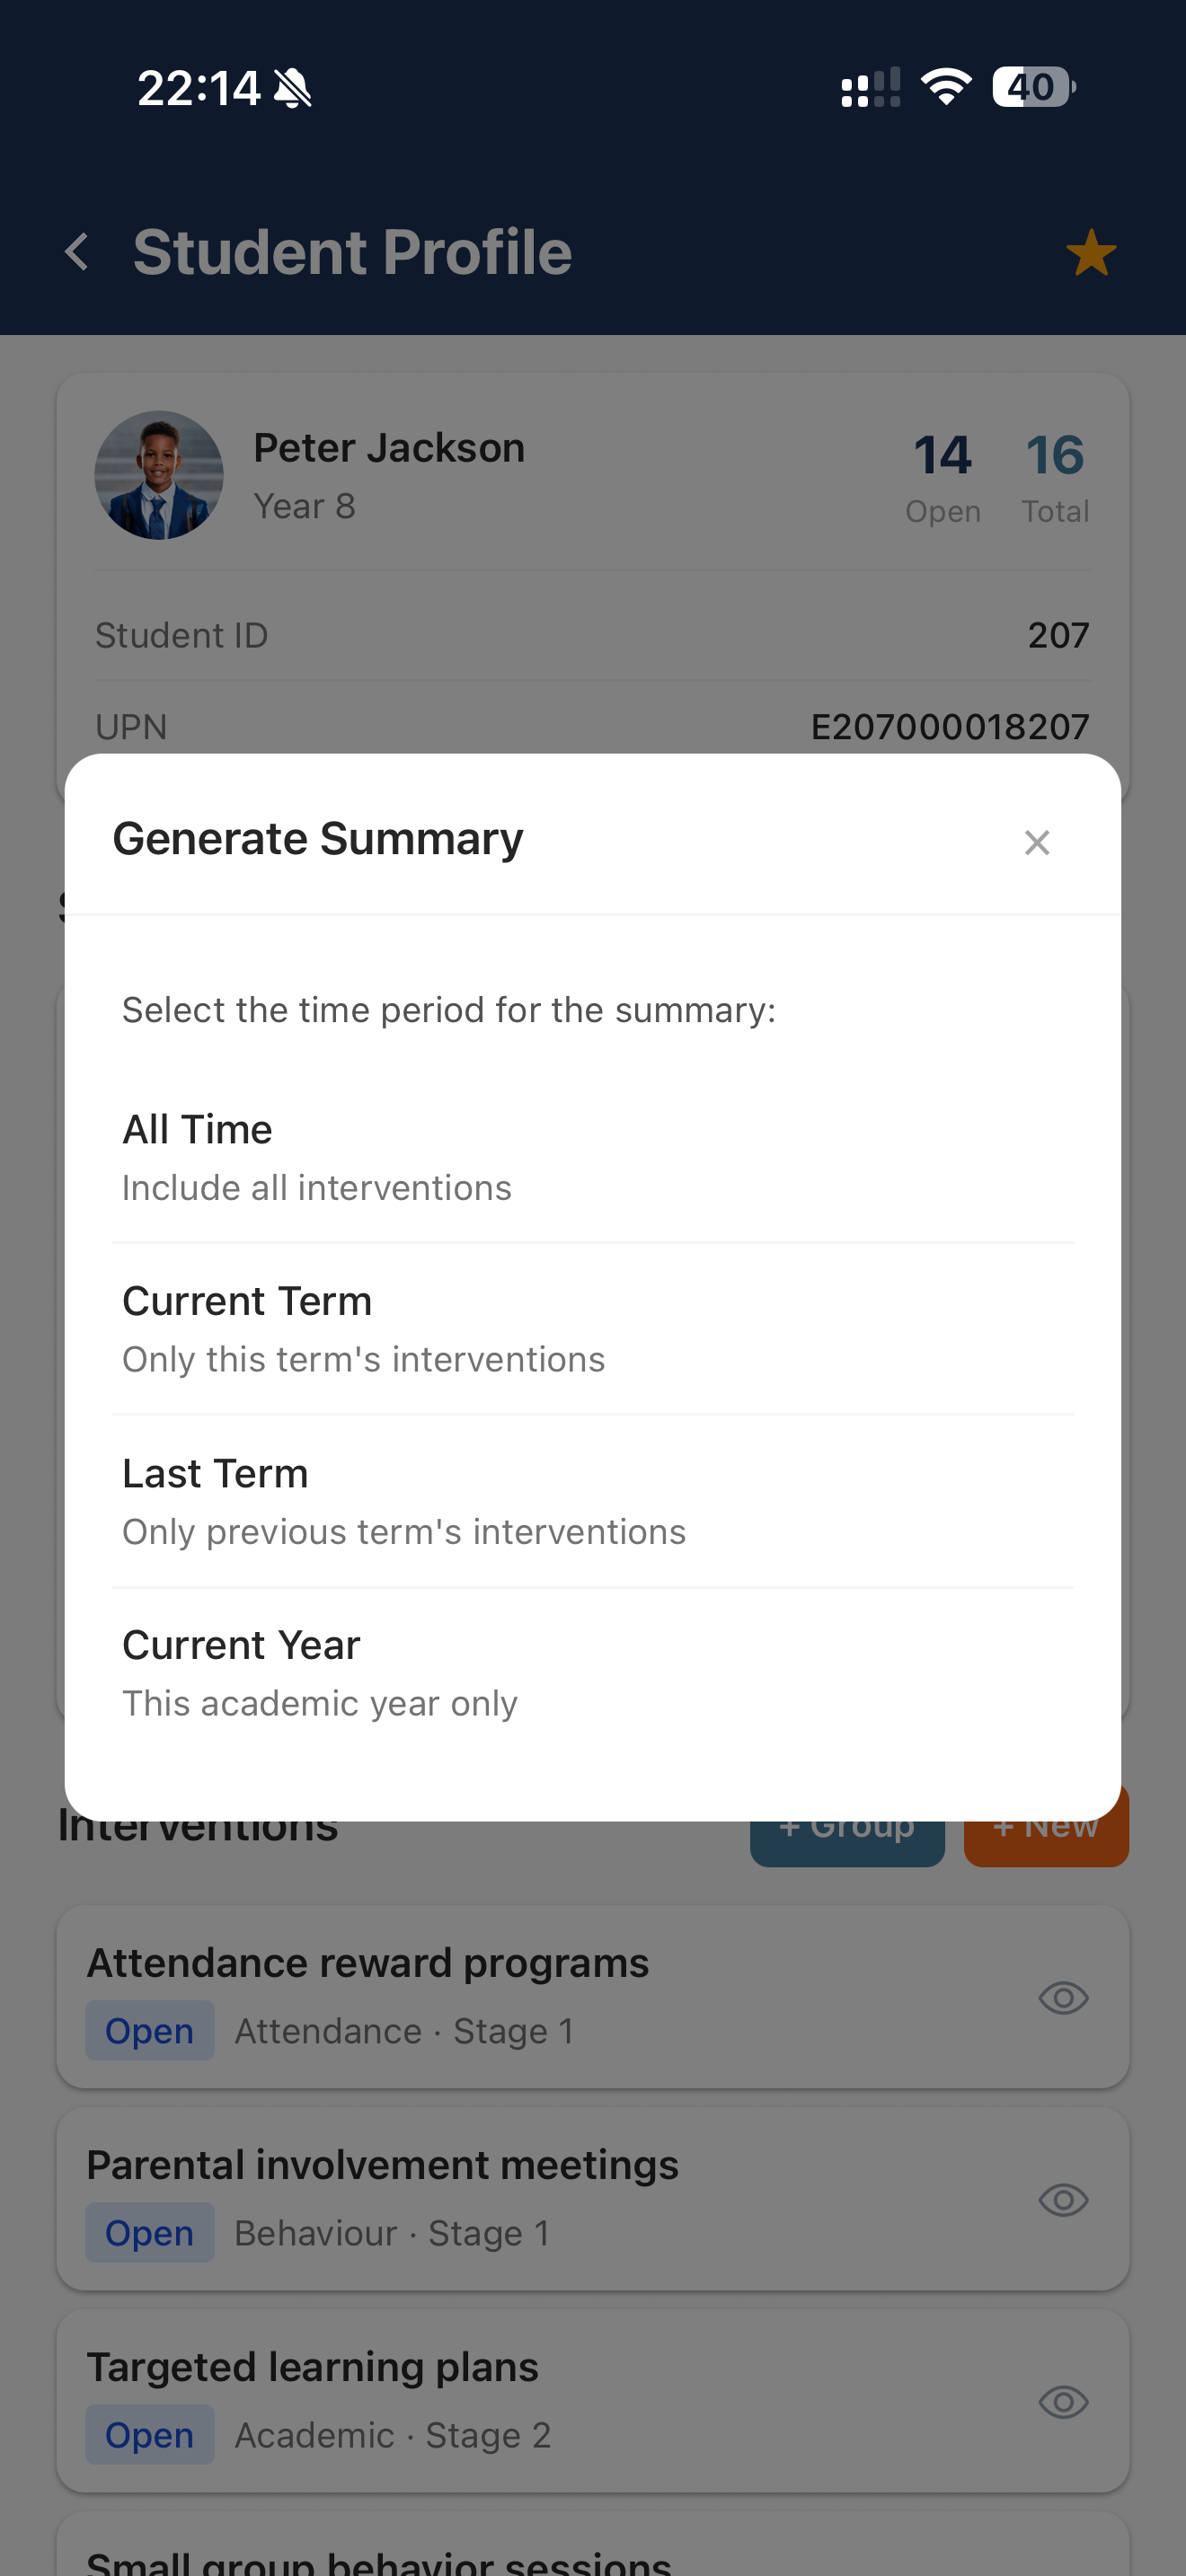The height and width of the screenshot is (2576, 1186).
Task: Choose Current Term for the summary
Action: point(592,1328)
